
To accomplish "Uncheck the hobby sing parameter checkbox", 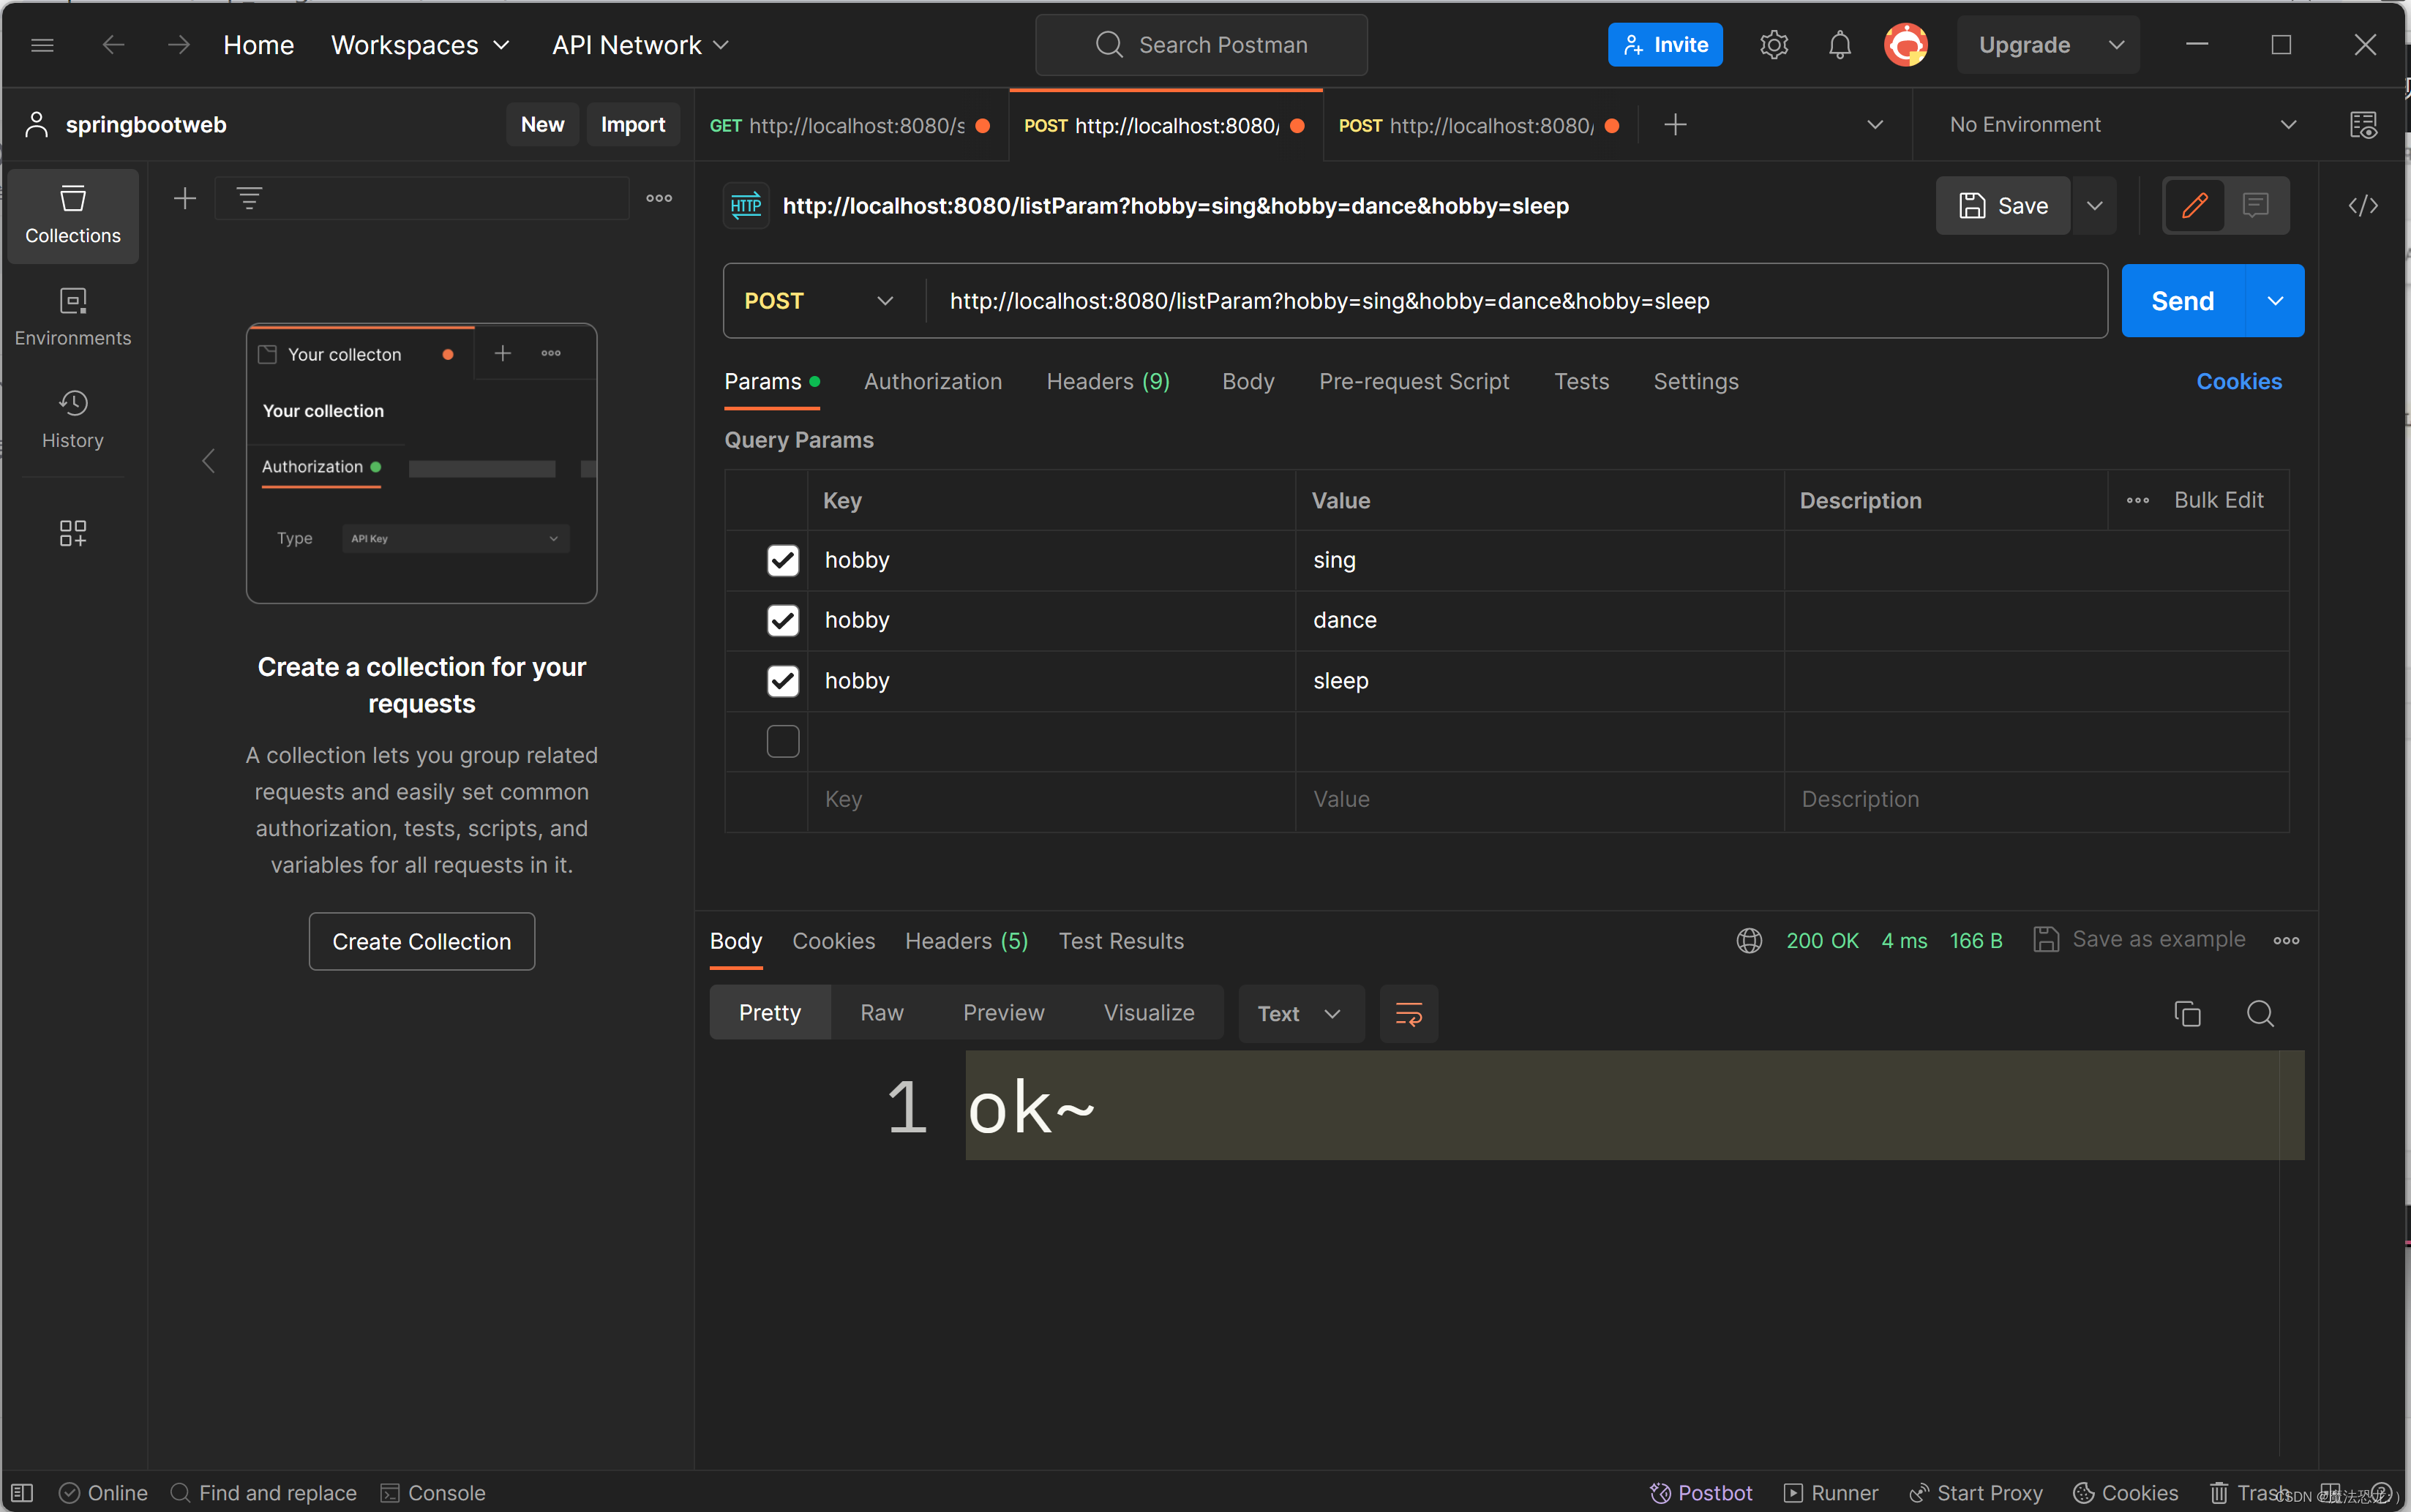I will [x=782, y=560].
